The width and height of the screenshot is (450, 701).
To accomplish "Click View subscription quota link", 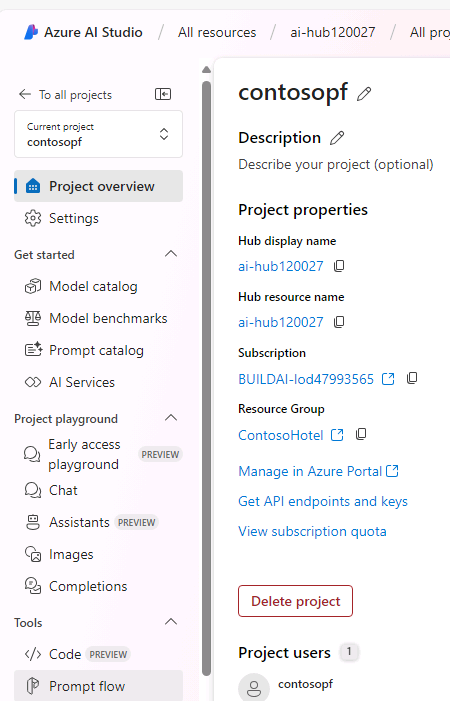I will [312, 532].
